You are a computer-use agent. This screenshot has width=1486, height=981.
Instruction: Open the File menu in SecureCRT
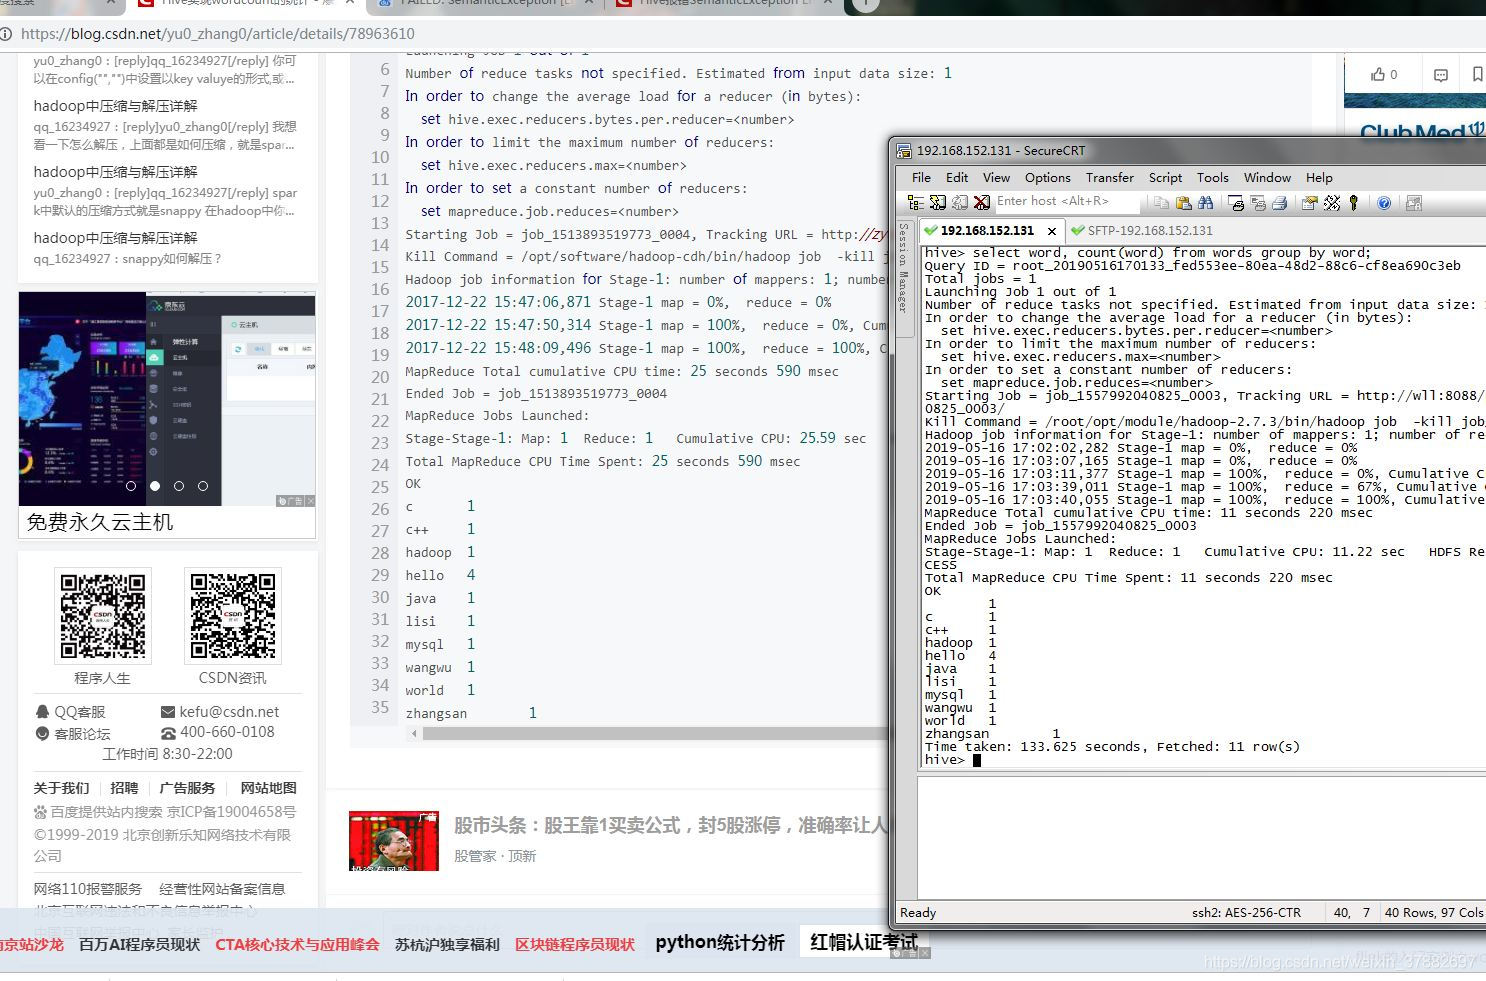[x=921, y=177]
